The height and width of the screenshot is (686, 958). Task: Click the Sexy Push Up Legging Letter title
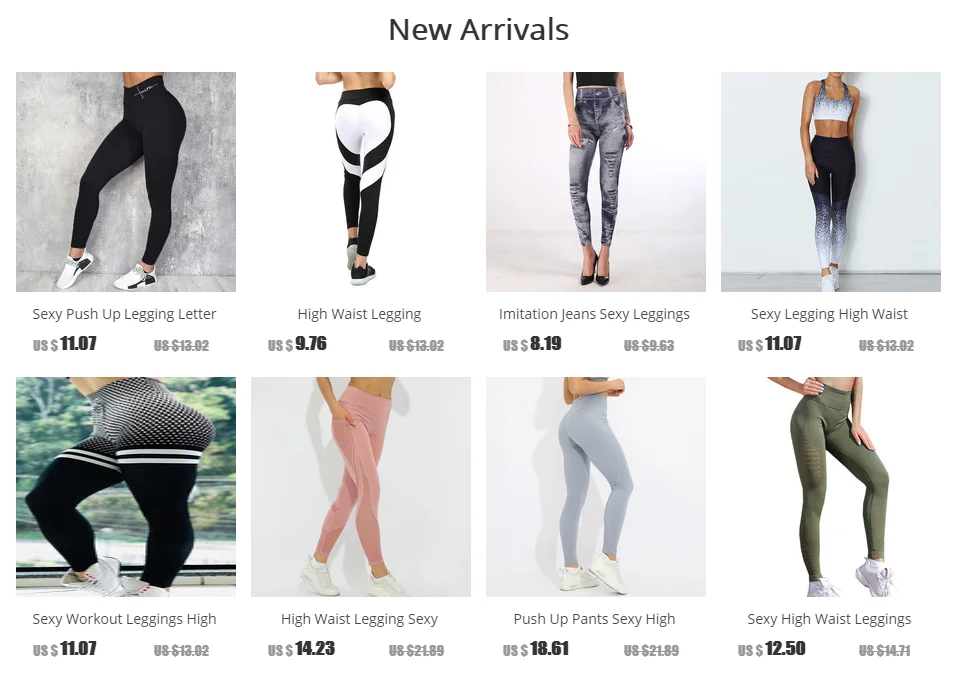click(124, 314)
